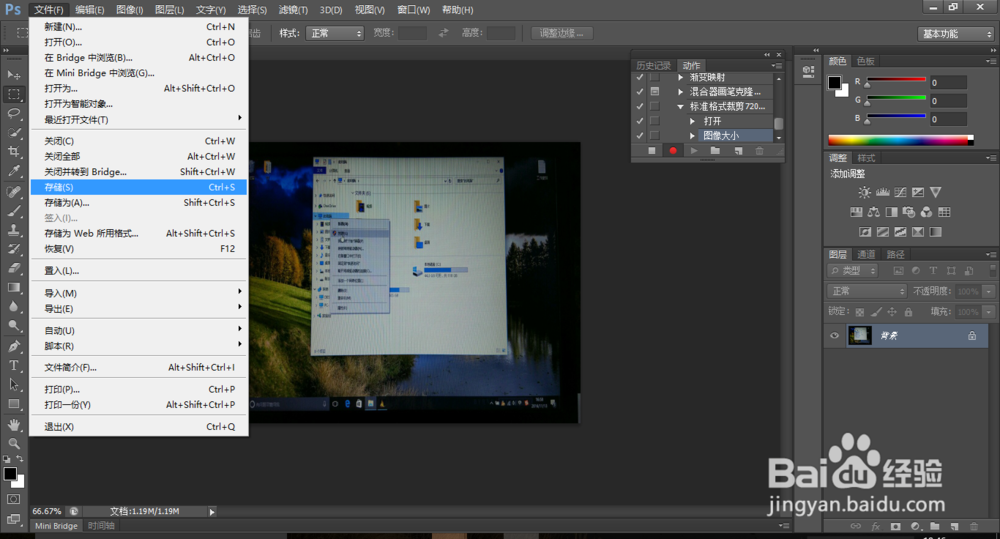Select the Crop tool
The height and width of the screenshot is (539, 1000).
point(13,152)
